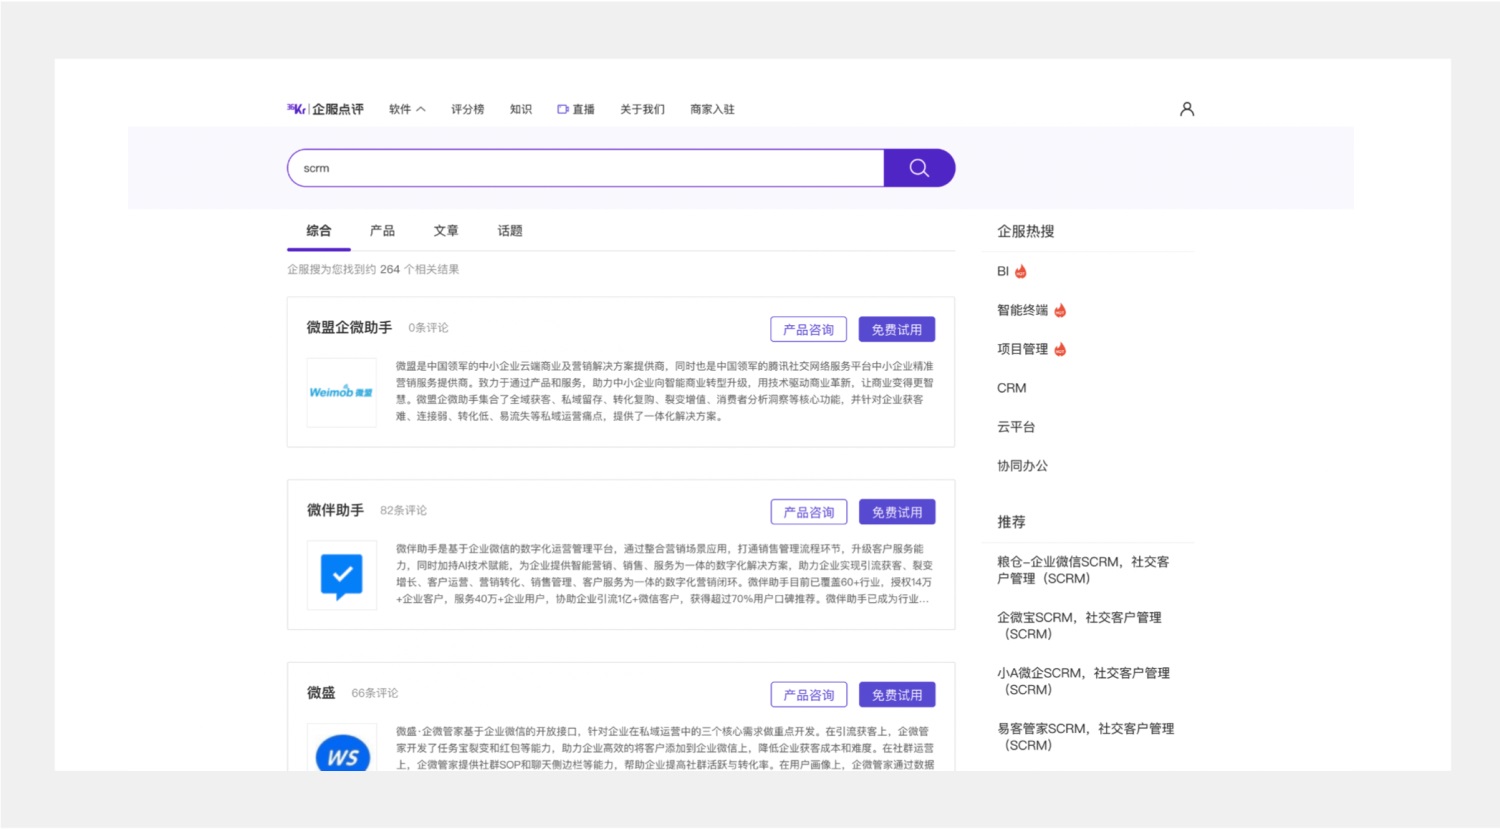Click the 66条评论 count for 微盛
The height and width of the screenshot is (829, 1500).
point(374,694)
